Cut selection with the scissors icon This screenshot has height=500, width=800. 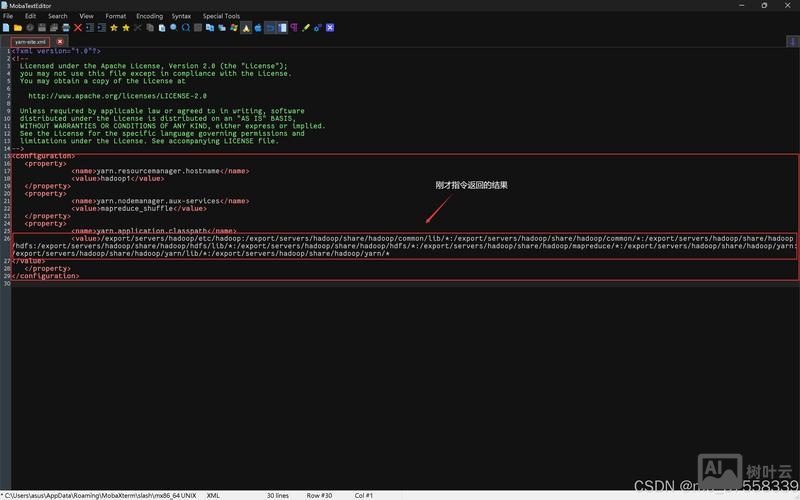[x=138, y=28]
